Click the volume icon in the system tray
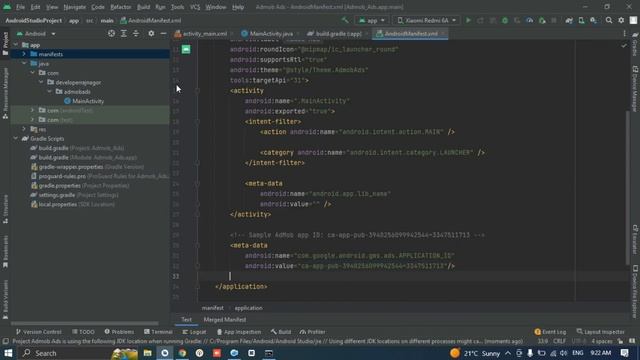This screenshot has width=640, height=360. [564, 353]
